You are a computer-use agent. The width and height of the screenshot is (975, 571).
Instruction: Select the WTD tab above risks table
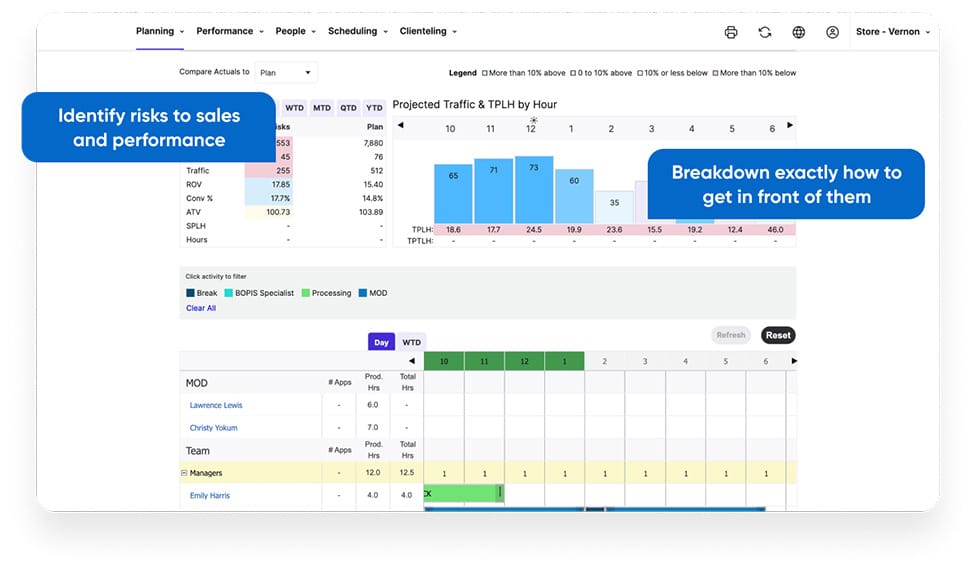click(x=294, y=108)
